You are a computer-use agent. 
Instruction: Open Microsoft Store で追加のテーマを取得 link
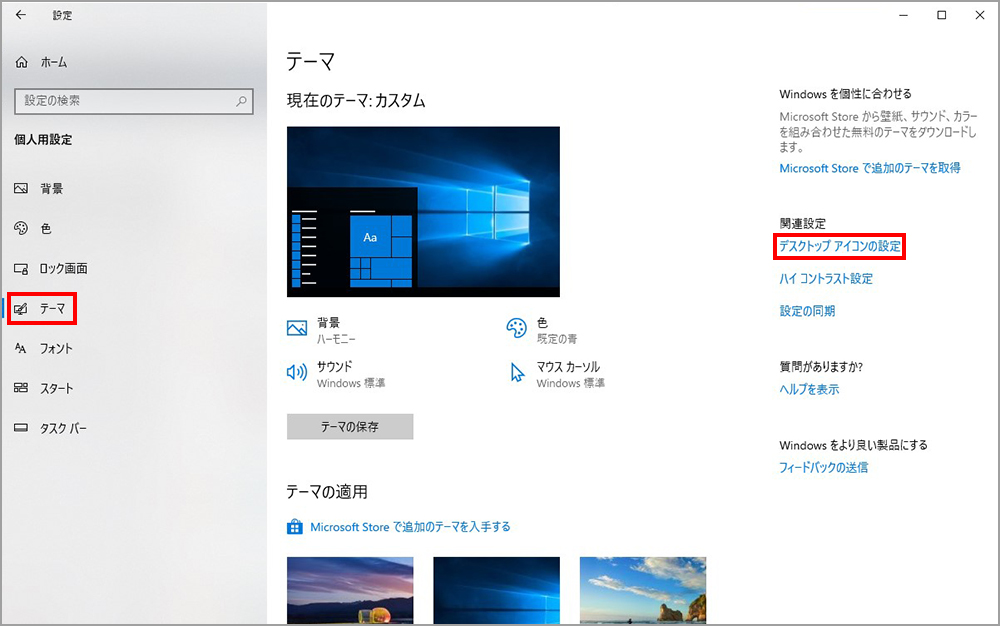point(870,168)
